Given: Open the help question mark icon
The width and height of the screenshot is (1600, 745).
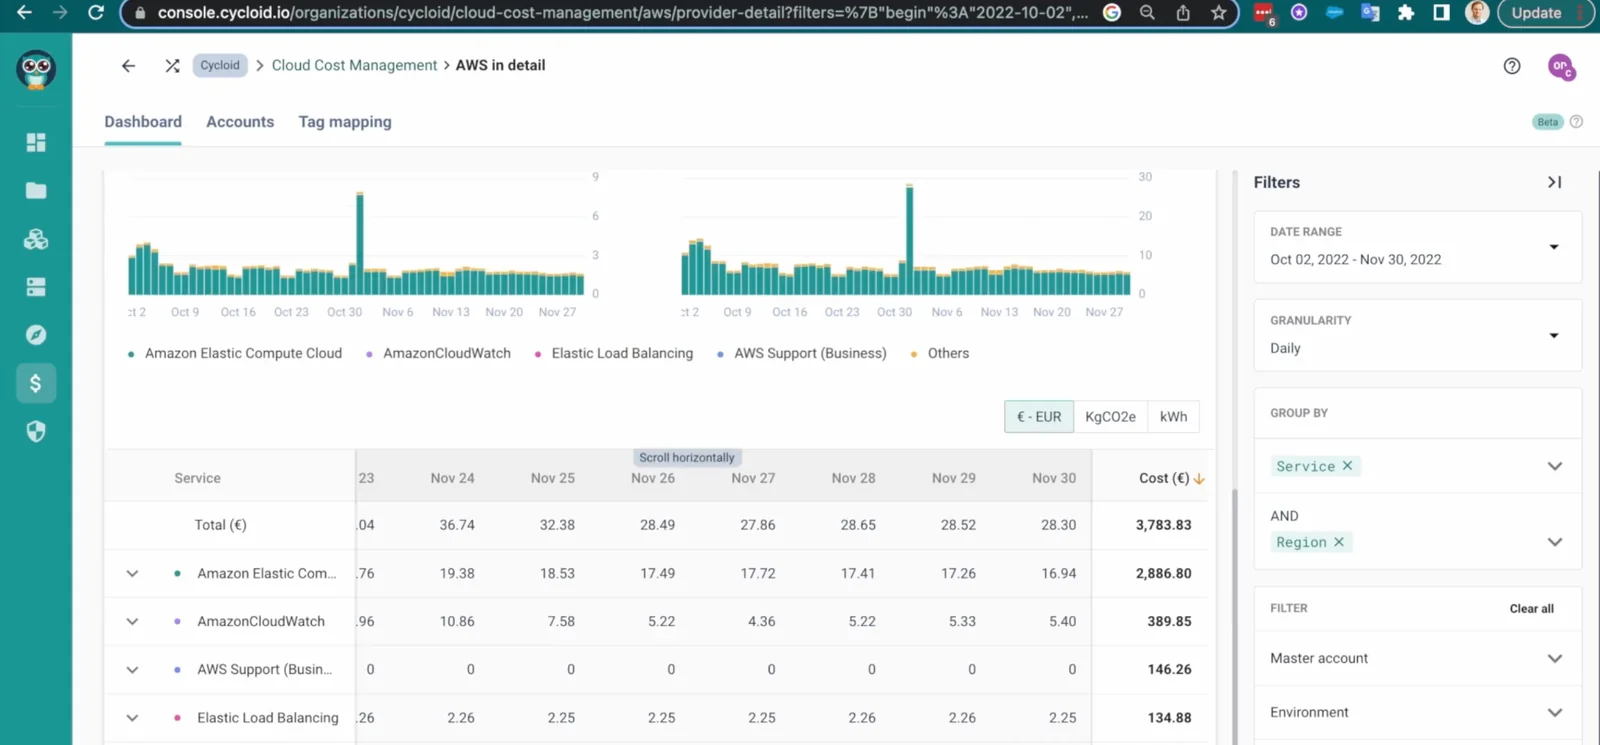Looking at the screenshot, I should 1512,66.
